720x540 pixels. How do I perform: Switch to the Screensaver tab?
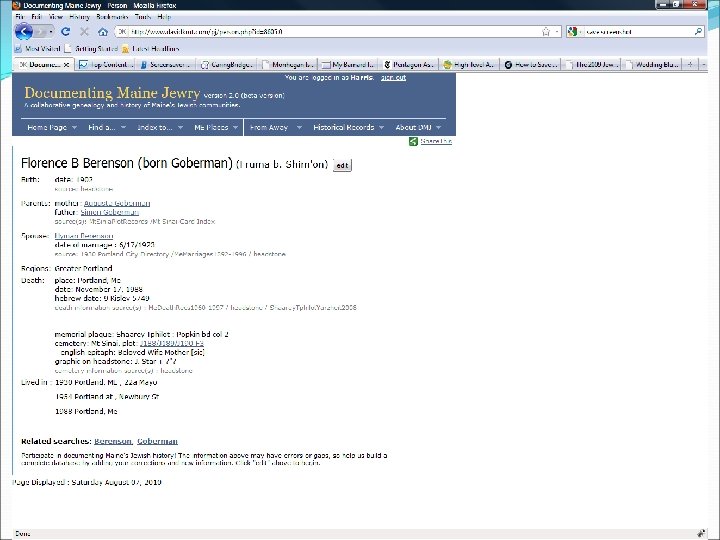pos(166,65)
